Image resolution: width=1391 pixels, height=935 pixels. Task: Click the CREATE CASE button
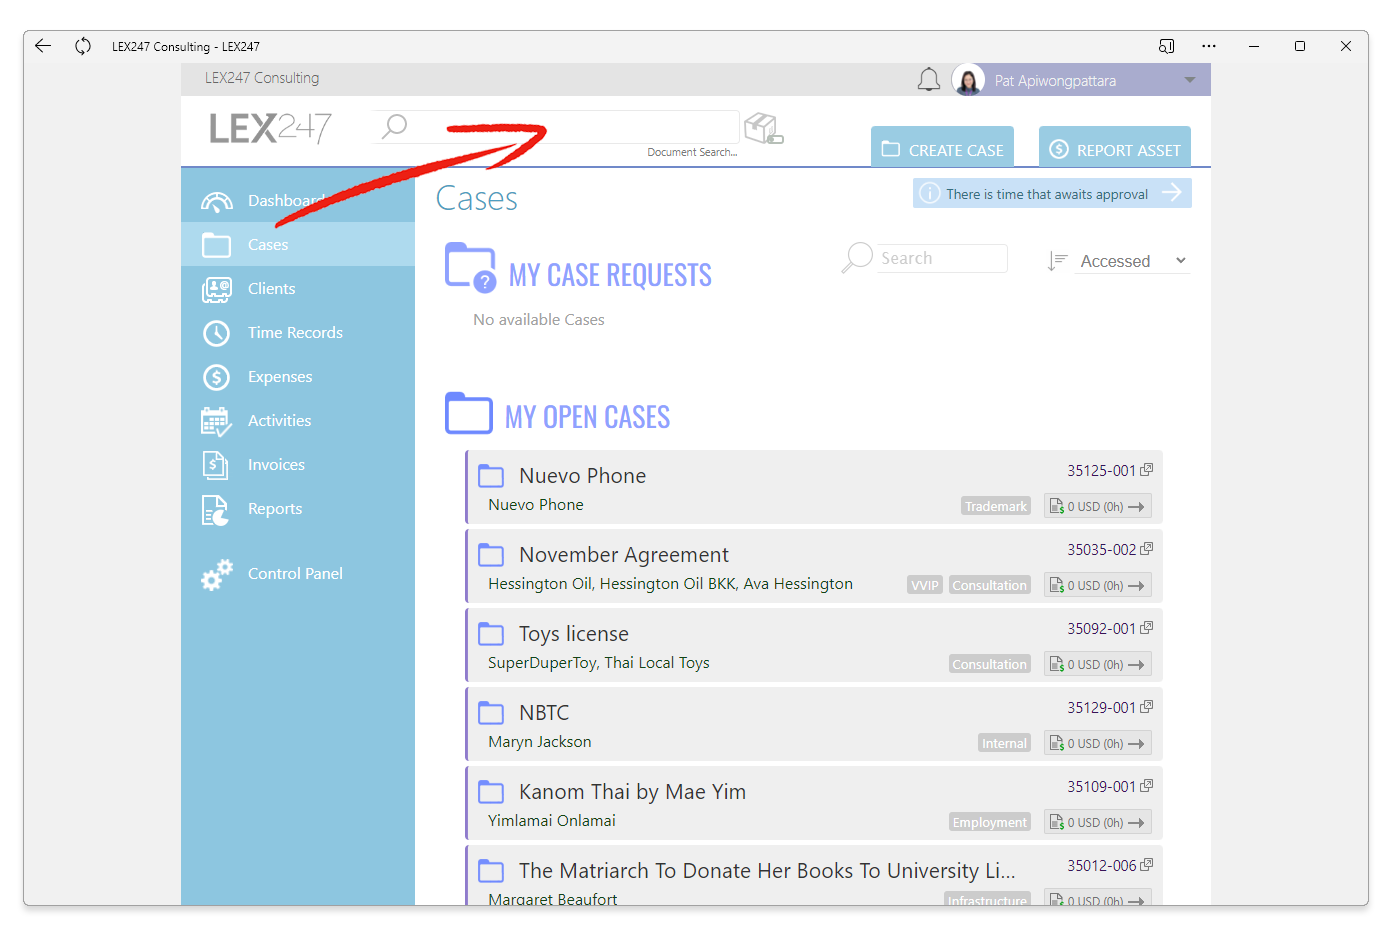coord(941,147)
